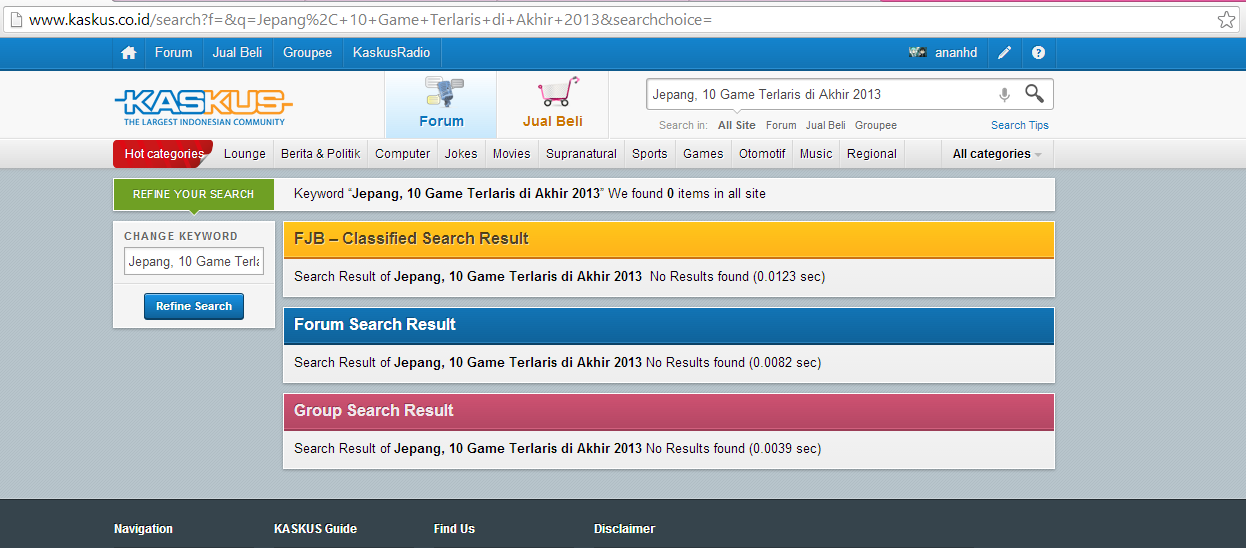Select the Hot categories tab
1246x548 pixels.
pos(163,154)
